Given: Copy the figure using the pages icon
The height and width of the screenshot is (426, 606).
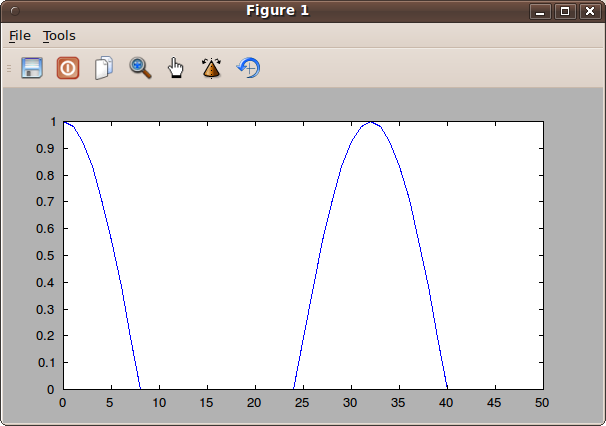Looking at the screenshot, I should coord(104,68).
